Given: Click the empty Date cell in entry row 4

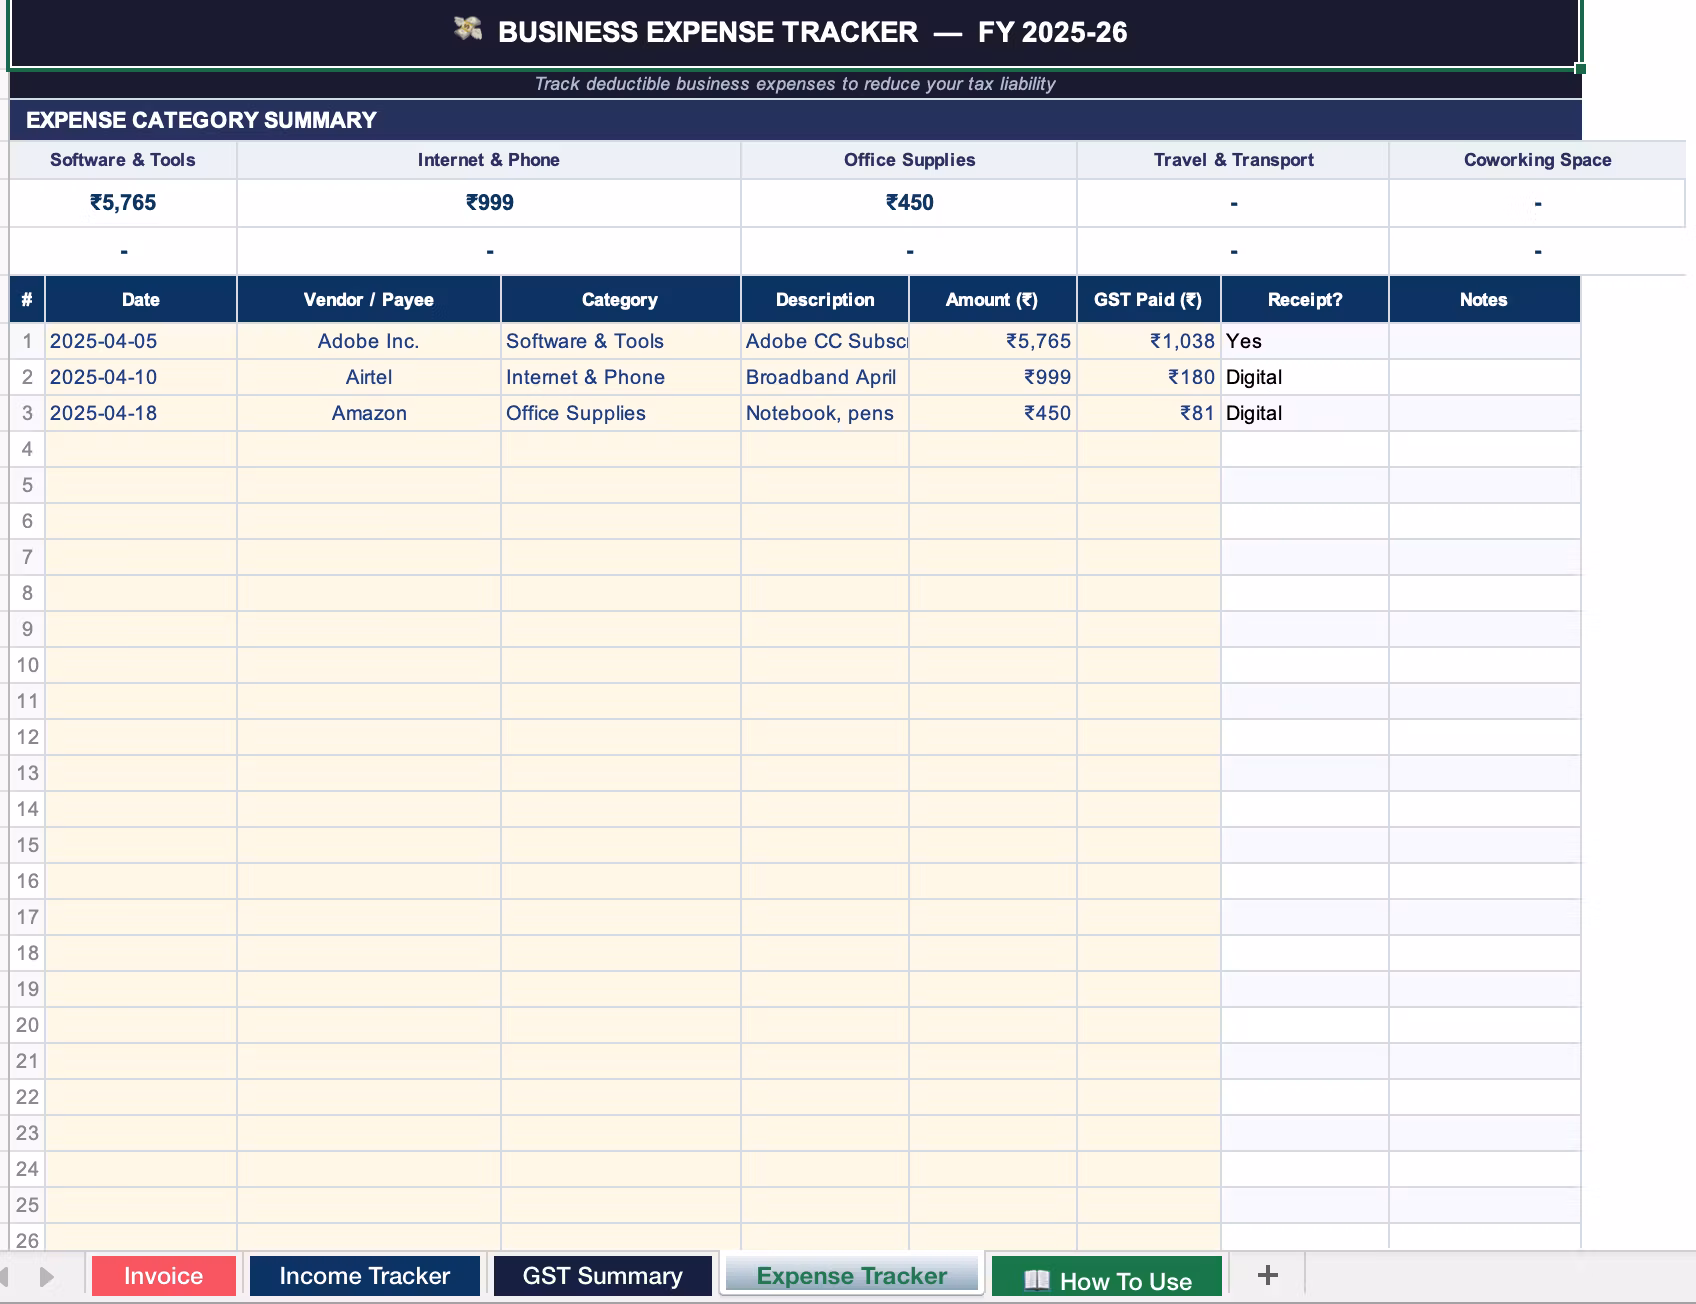Looking at the screenshot, I should coord(141,449).
